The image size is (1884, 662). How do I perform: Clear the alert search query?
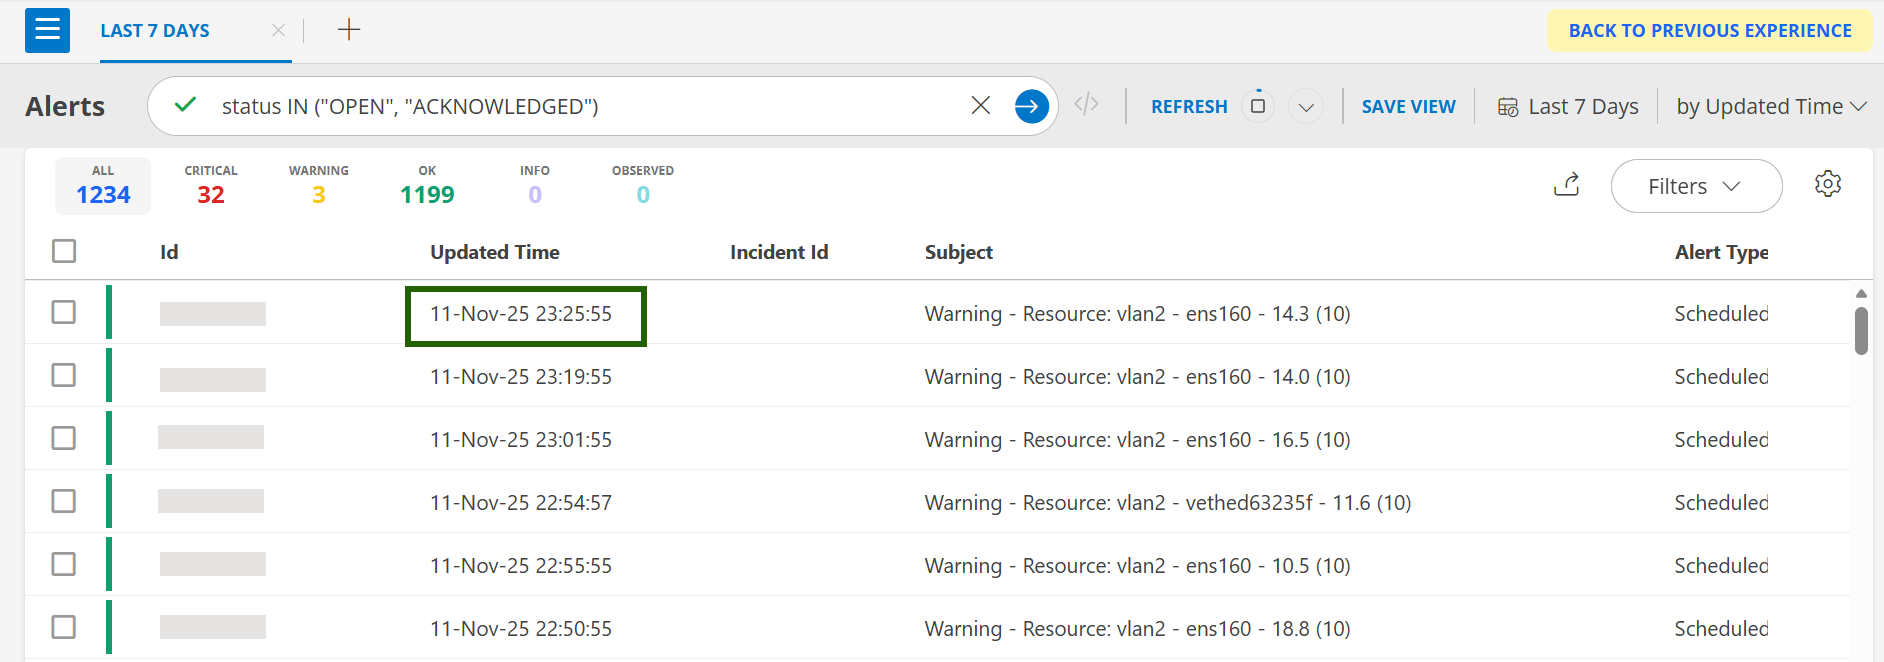click(x=980, y=106)
